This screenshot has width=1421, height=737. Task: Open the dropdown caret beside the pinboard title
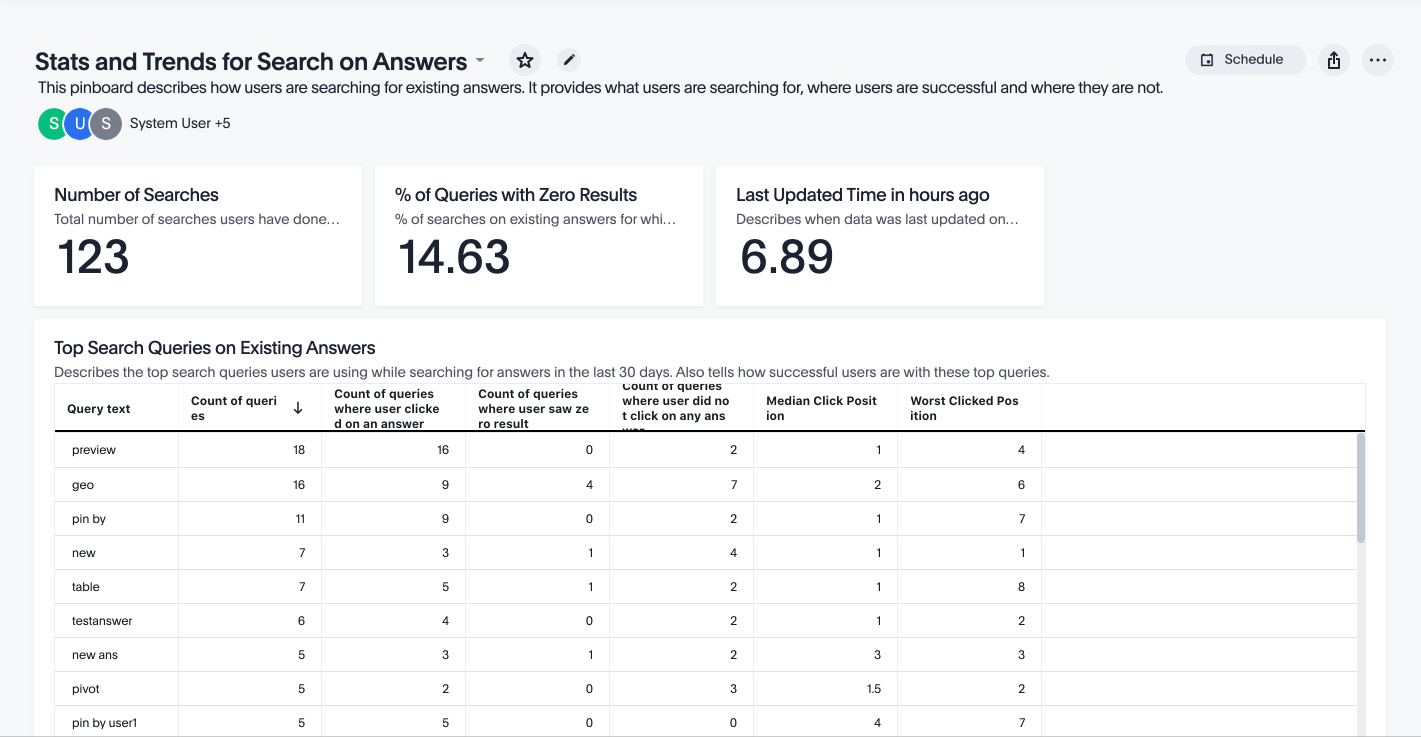point(480,60)
